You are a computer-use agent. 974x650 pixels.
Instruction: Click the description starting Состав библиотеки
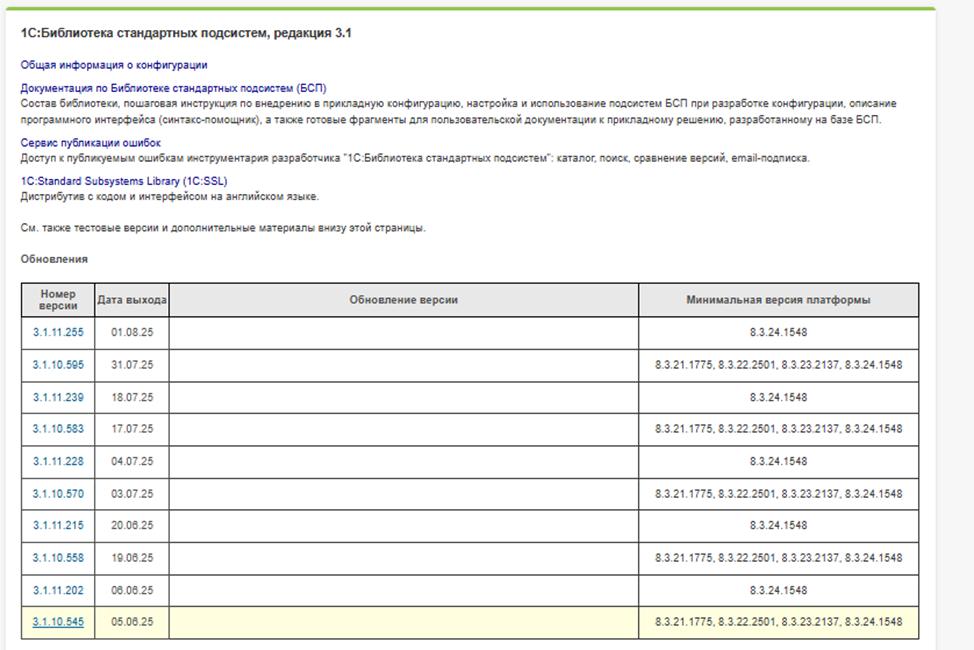[458, 111]
